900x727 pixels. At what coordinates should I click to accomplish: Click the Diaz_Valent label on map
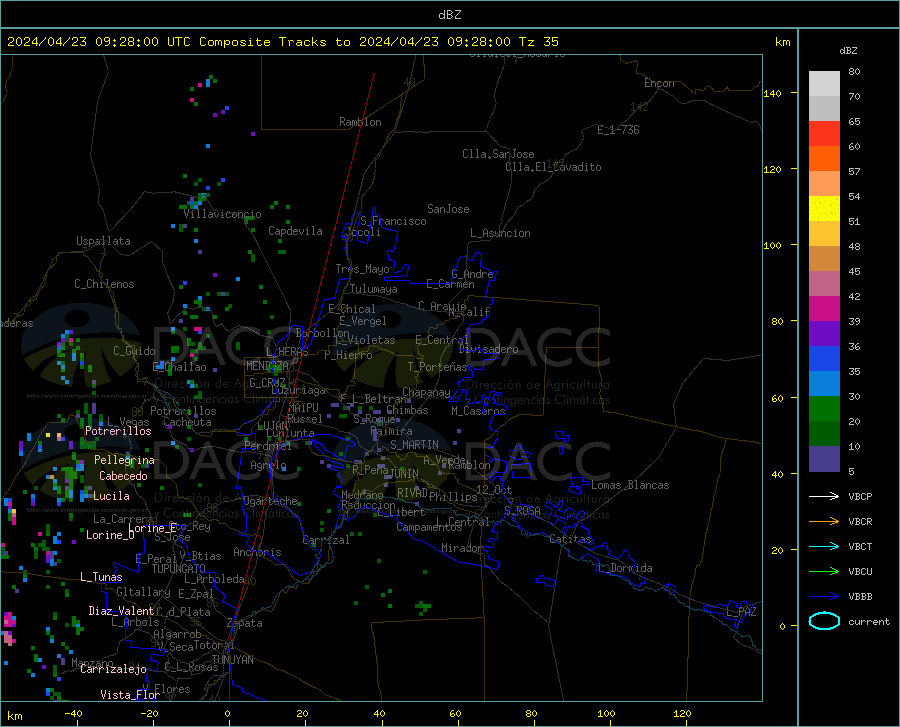pos(121,611)
